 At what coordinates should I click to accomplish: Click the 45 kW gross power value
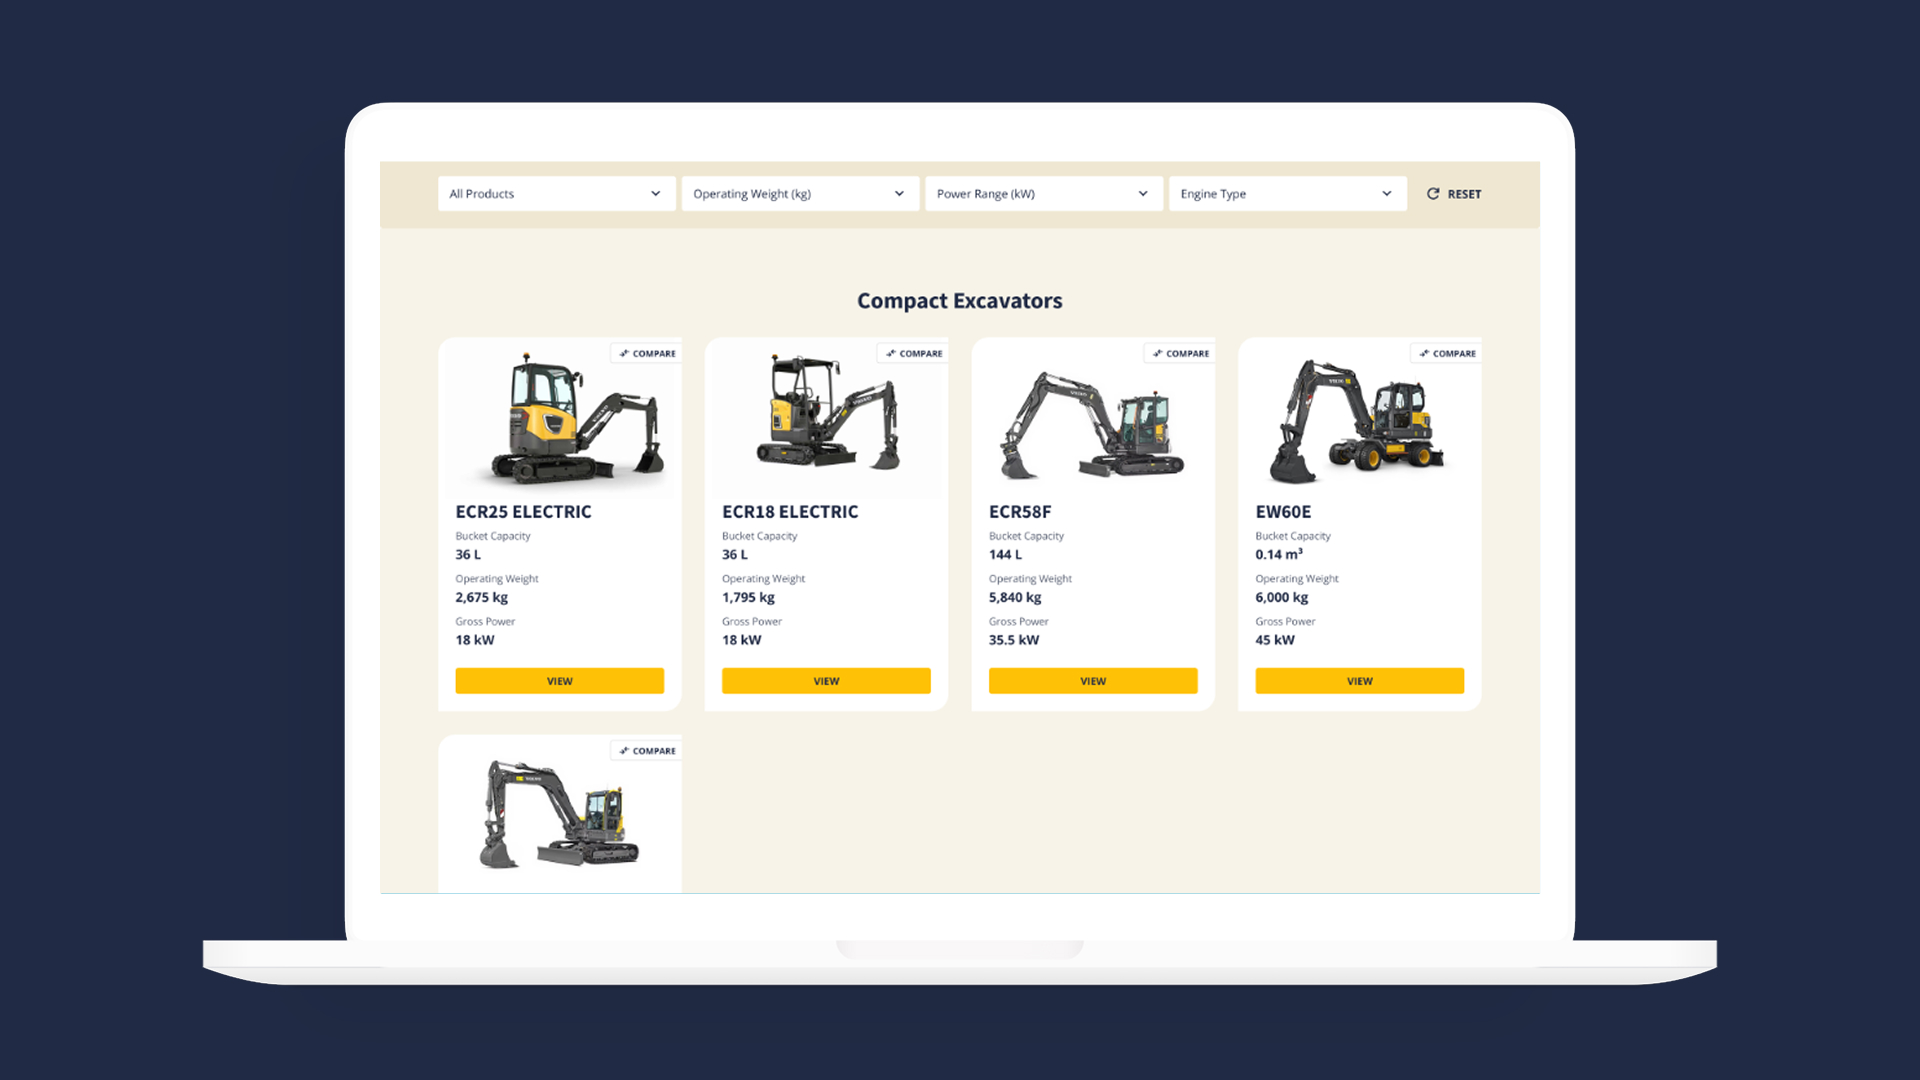1275,640
